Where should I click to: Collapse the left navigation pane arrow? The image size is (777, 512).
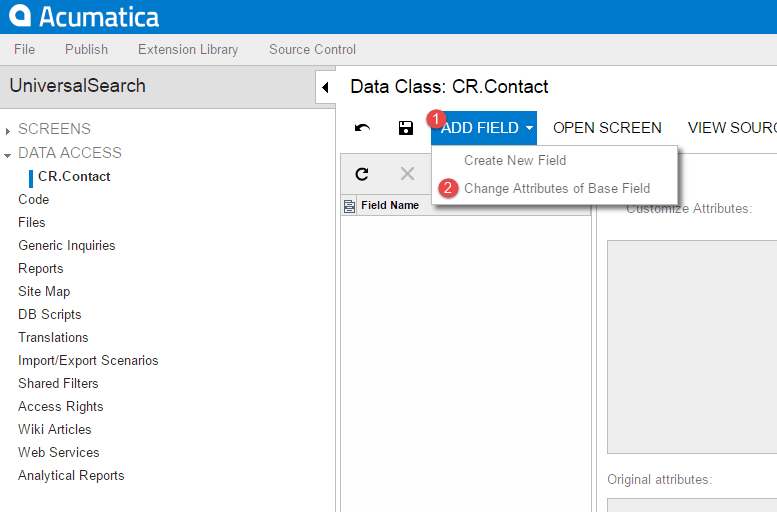pos(325,88)
